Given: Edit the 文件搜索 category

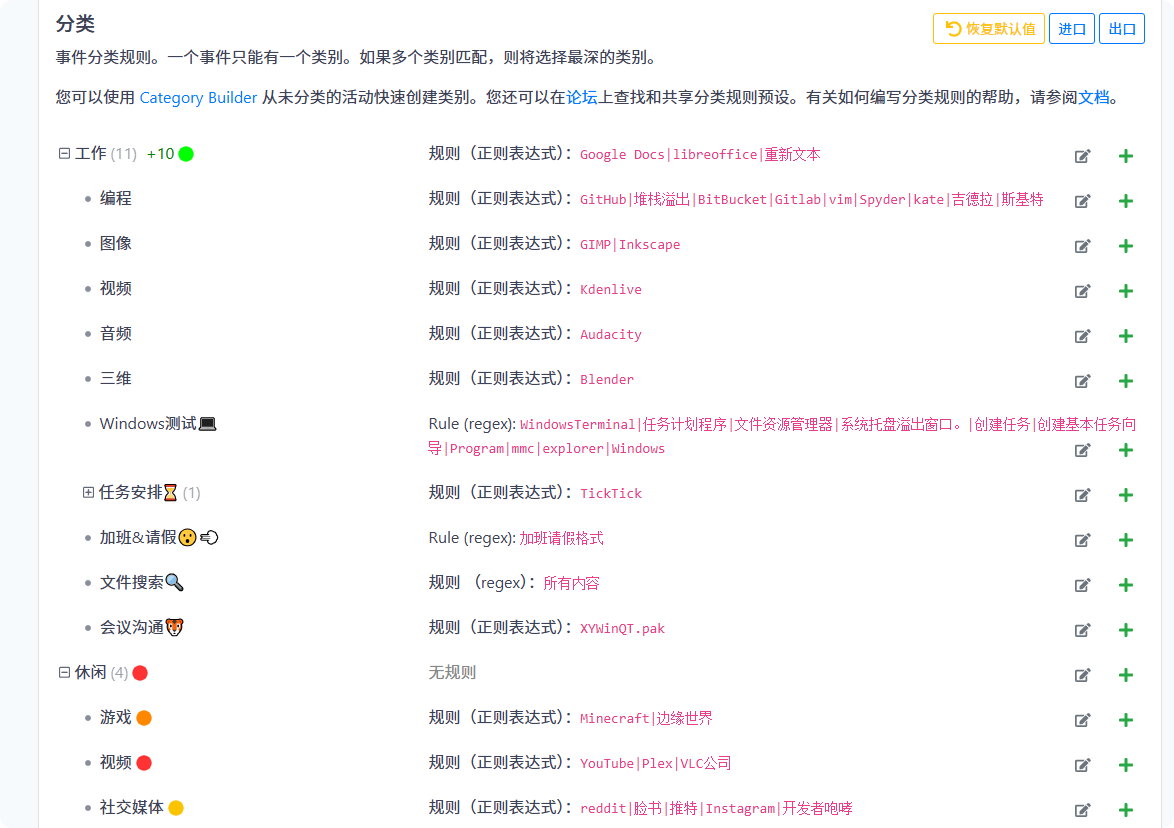Looking at the screenshot, I should click(x=1083, y=585).
